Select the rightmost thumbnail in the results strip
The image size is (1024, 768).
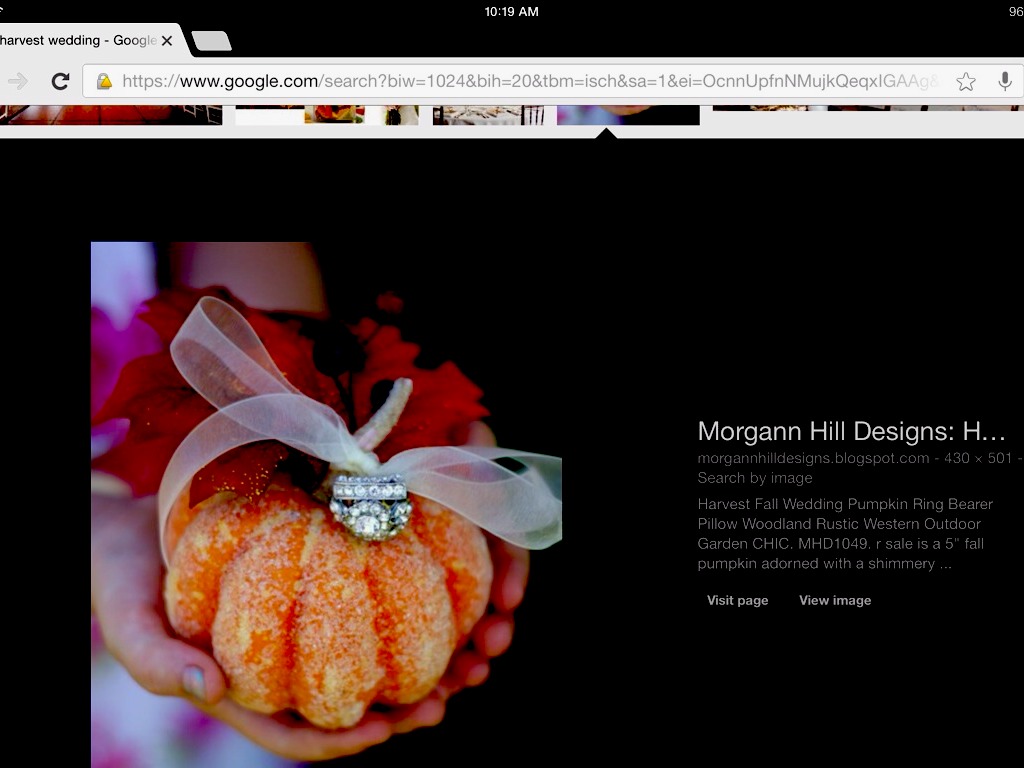(x=866, y=108)
